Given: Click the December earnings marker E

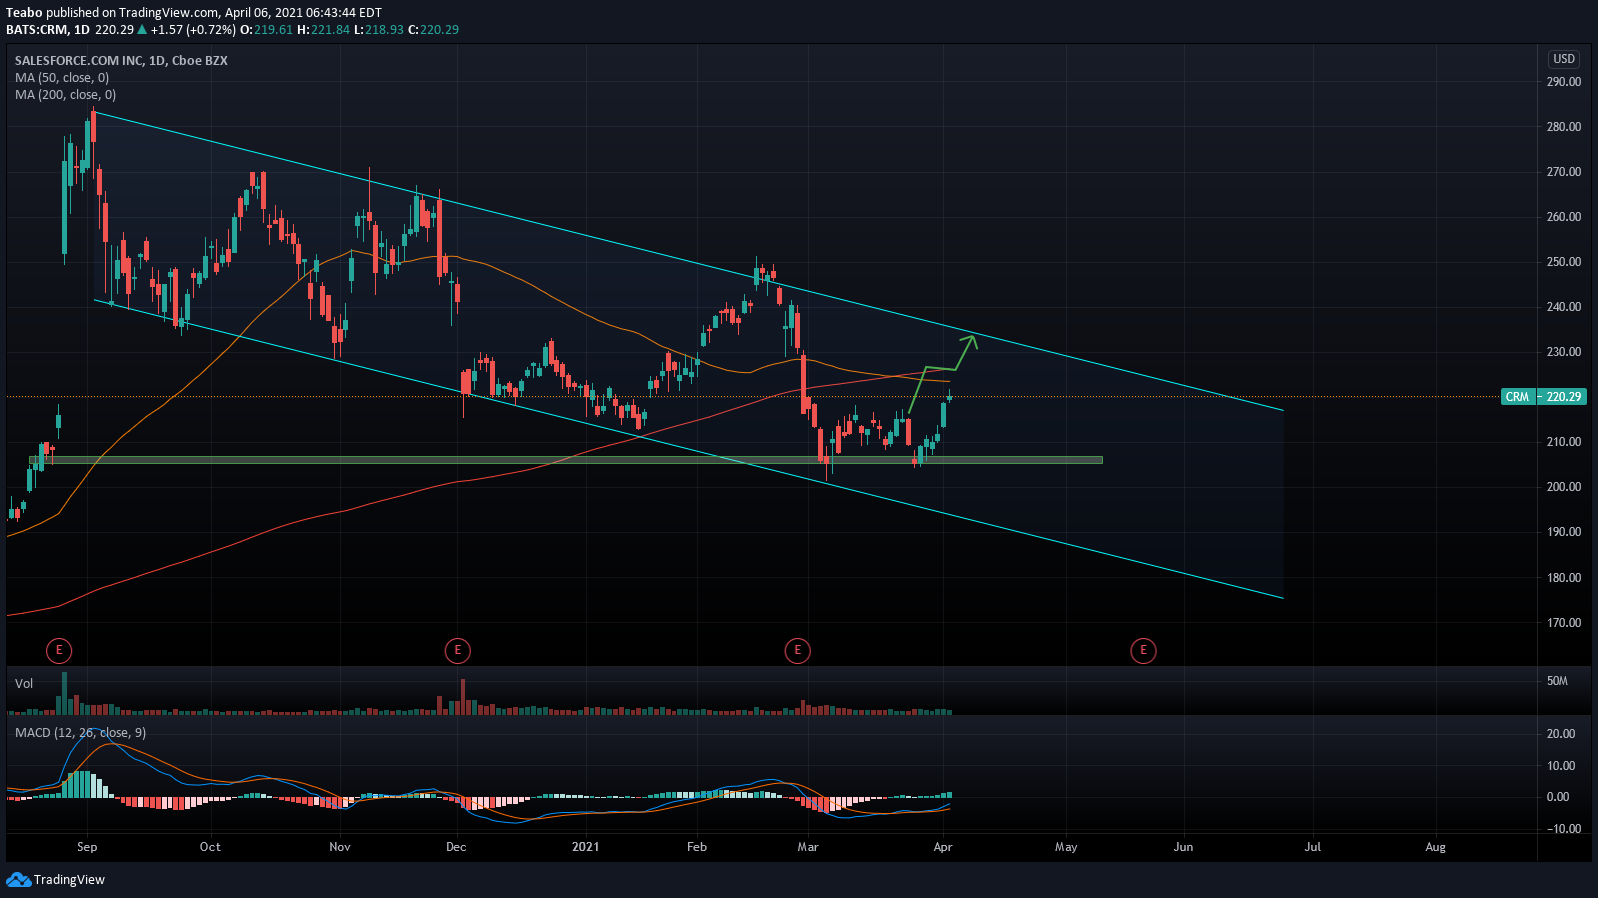Looking at the screenshot, I should 457,651.
